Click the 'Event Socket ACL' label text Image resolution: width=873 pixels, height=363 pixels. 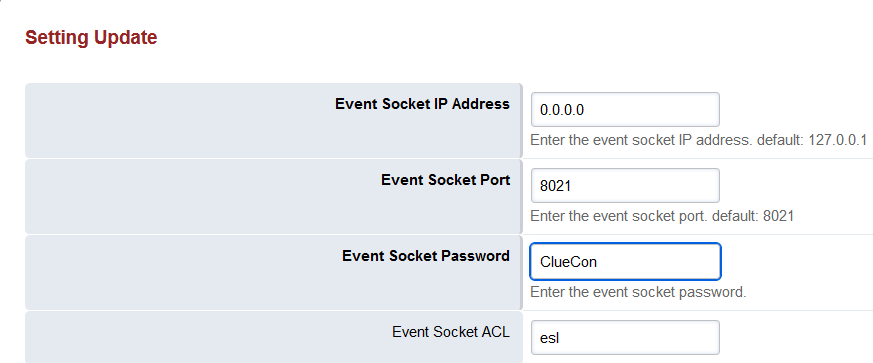click(450, 332)
